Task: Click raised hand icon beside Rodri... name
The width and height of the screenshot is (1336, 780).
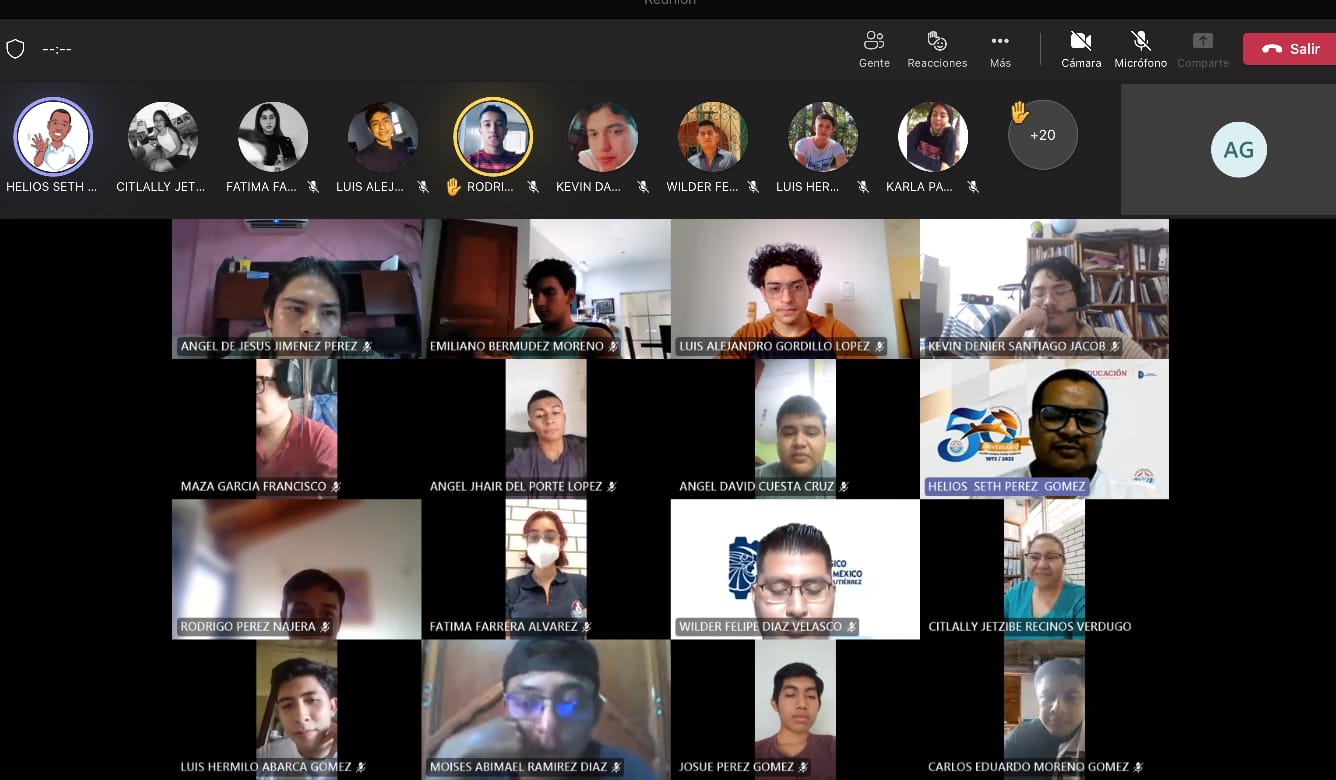Action: (x=454, y=187)
